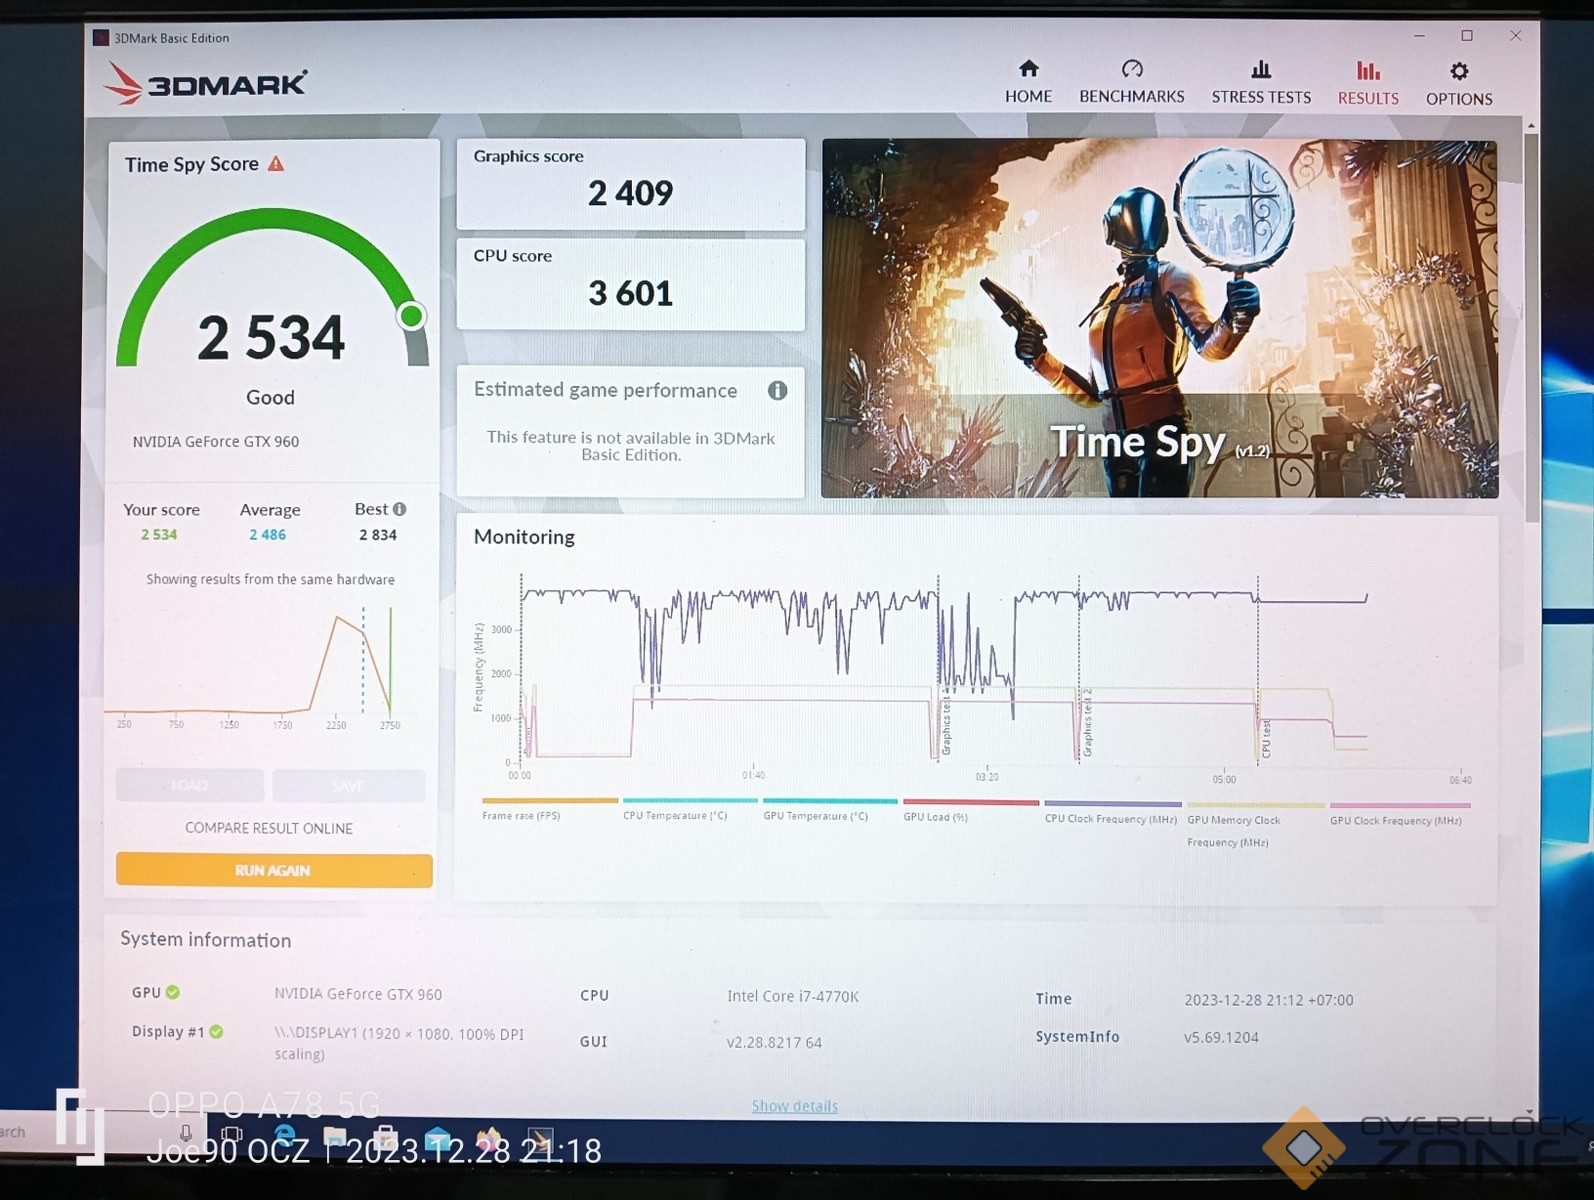
Task: Click the vertical scrollbar of the results page
Action: click(1531, 328)
